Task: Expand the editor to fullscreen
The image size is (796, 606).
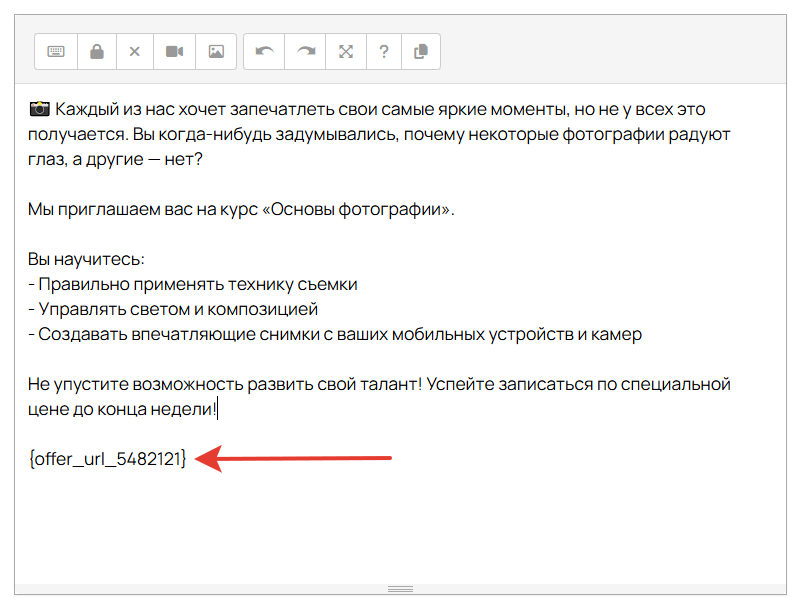Action: pos(346,51)
